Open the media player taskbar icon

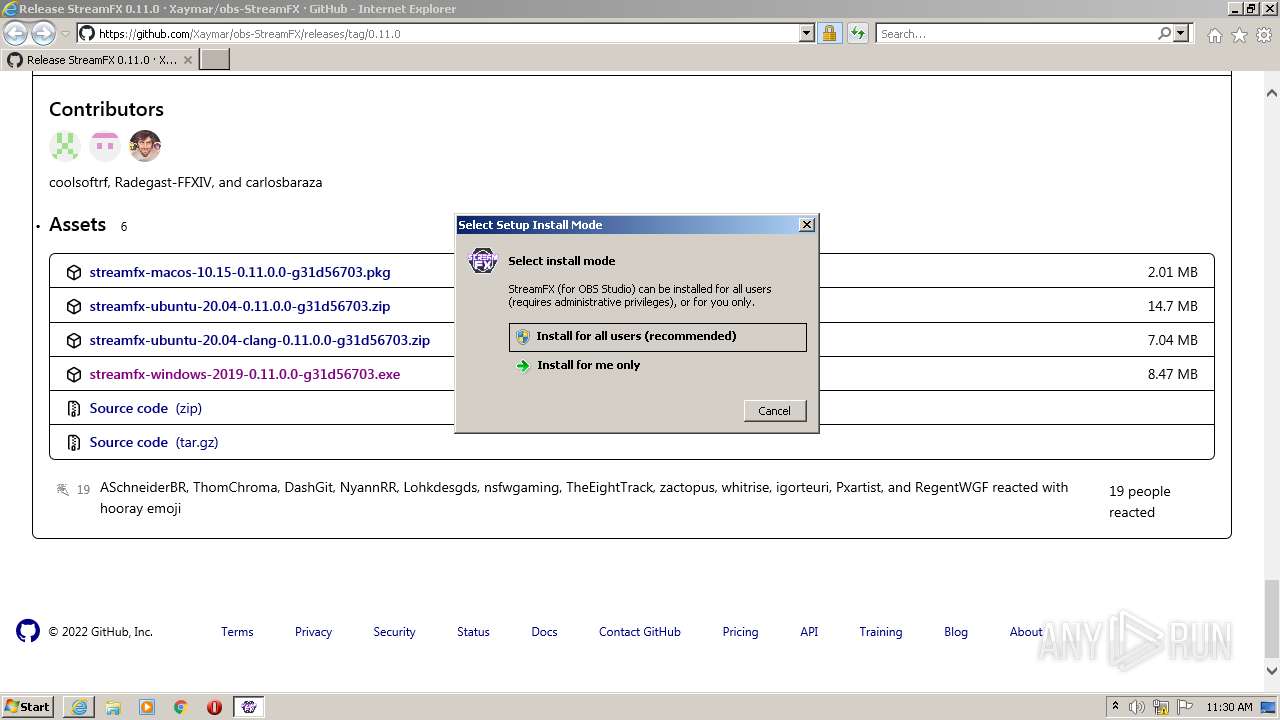147,707
